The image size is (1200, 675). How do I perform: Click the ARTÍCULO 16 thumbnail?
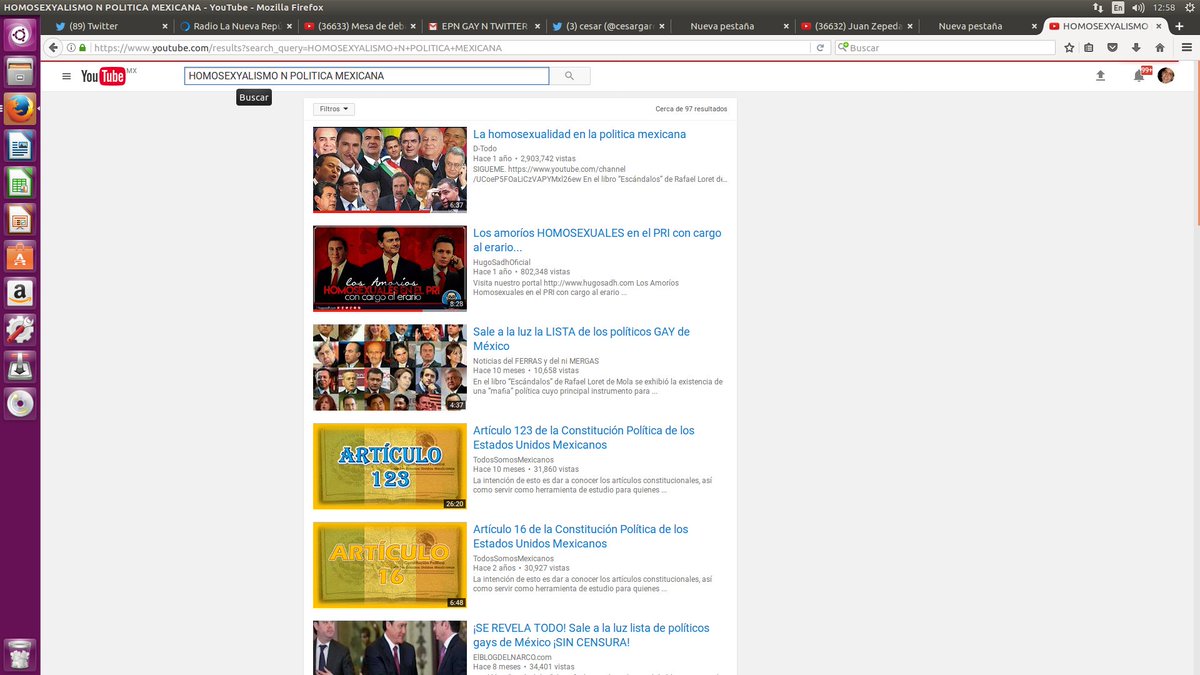pyautogui.click(x=390, y=566)
